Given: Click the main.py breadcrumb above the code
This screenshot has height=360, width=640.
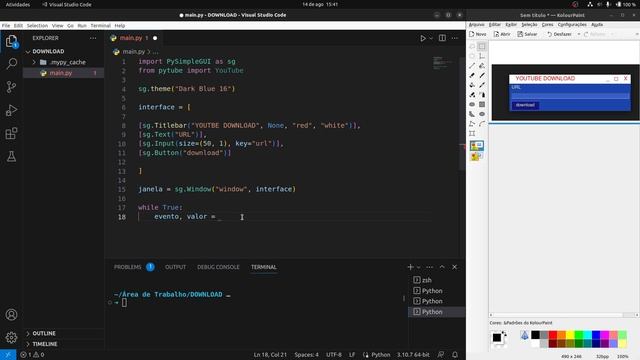Looking at the screenshot, I should click(133, 52).
